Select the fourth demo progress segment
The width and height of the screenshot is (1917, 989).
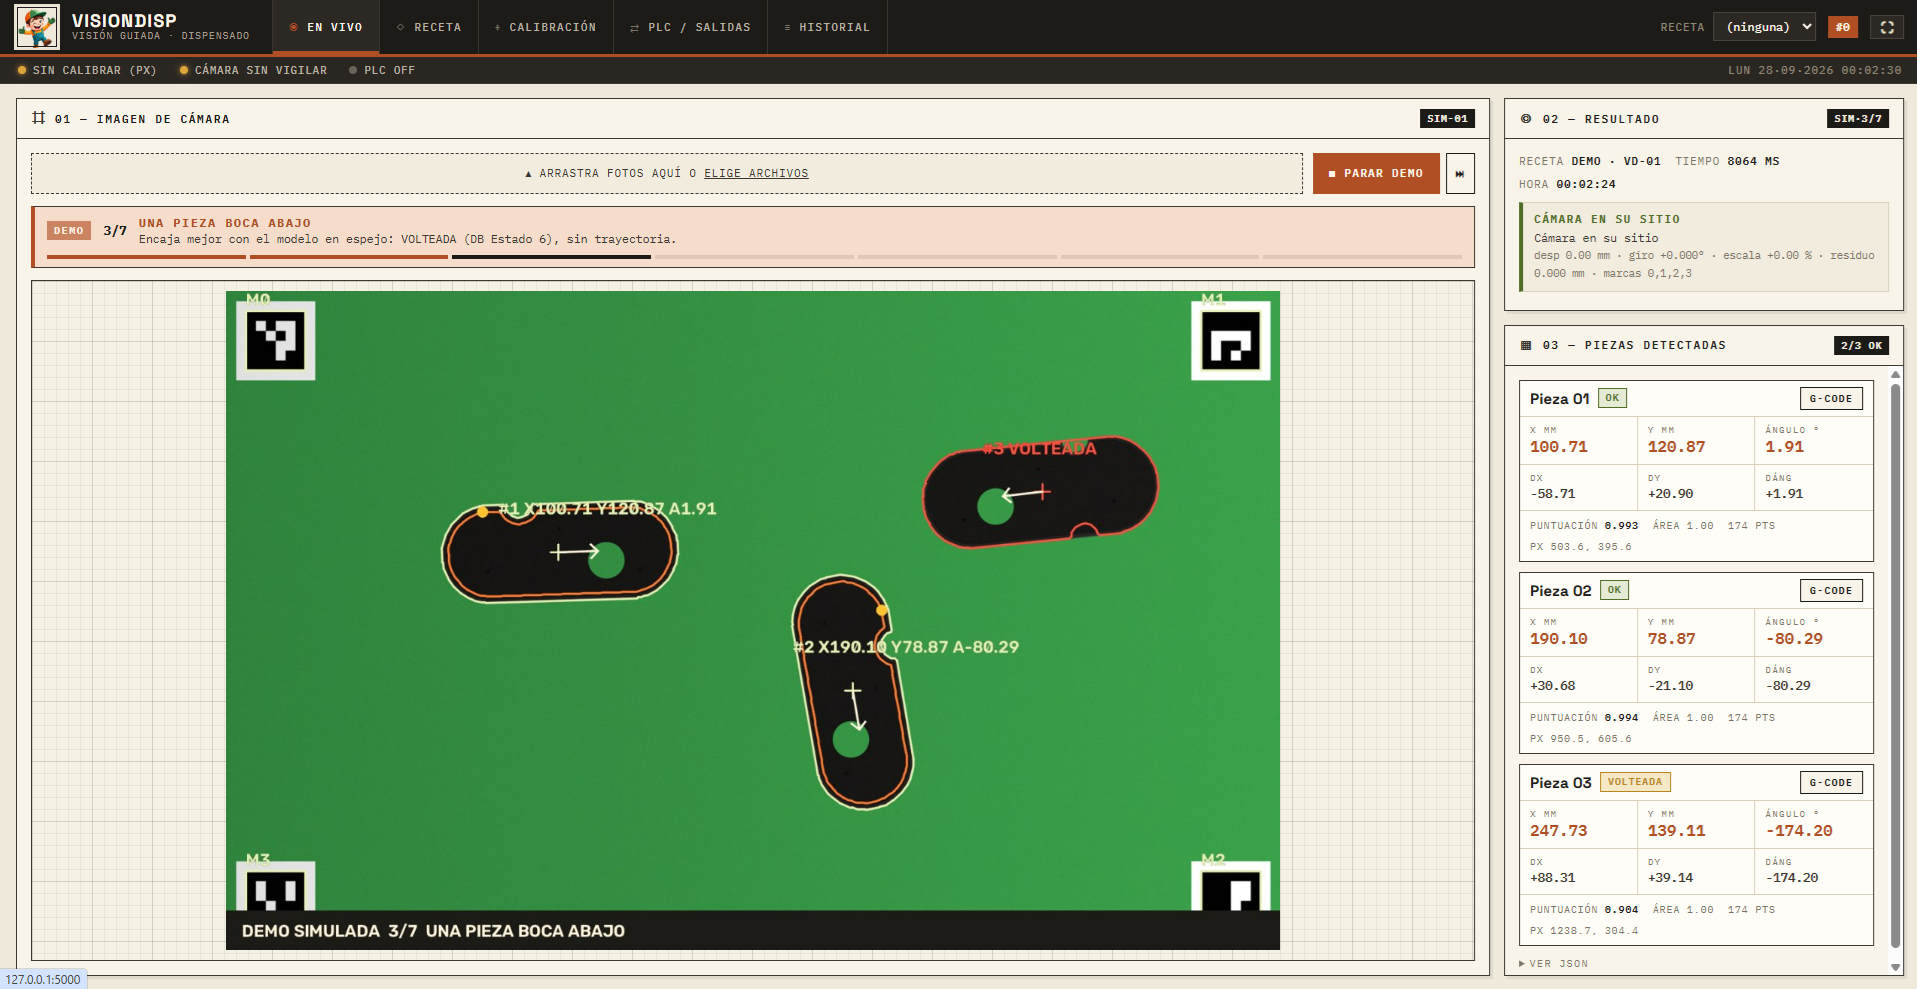pyautogui.click(x=754, y=257)
